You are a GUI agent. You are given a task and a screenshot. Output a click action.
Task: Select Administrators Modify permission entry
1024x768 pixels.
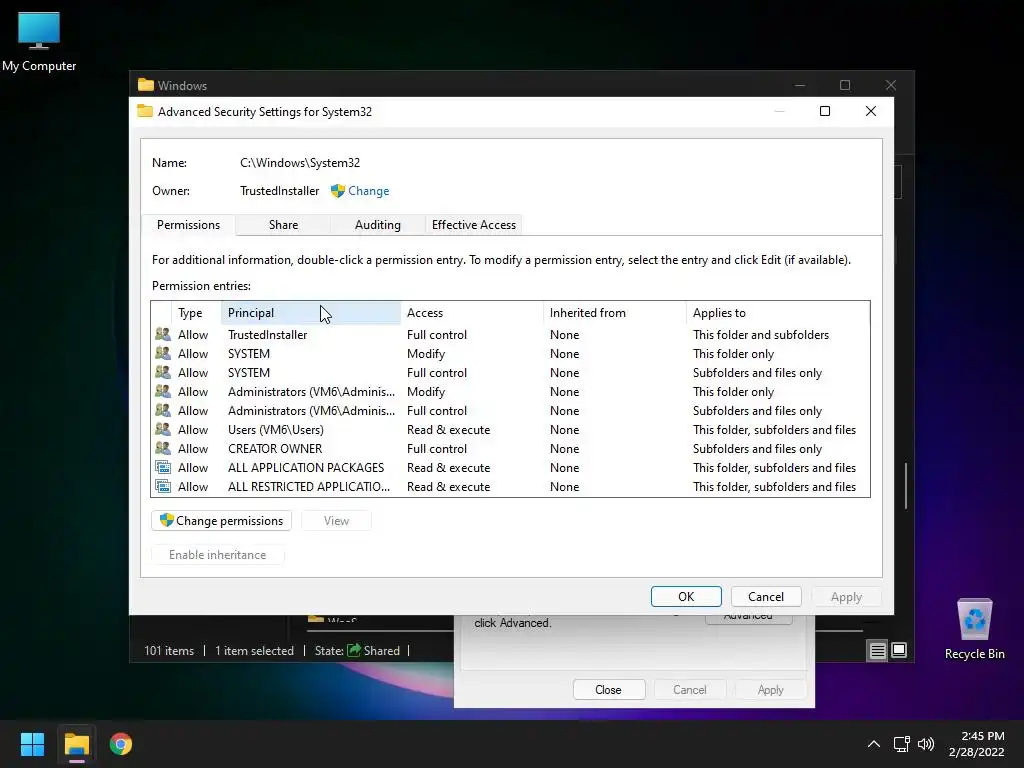(x=510, y=391)
